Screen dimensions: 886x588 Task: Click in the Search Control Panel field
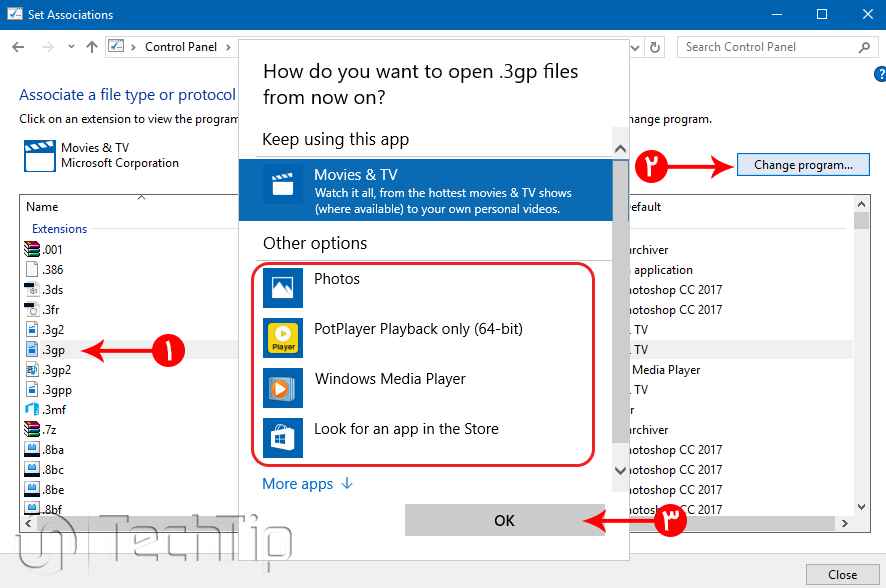778,47
